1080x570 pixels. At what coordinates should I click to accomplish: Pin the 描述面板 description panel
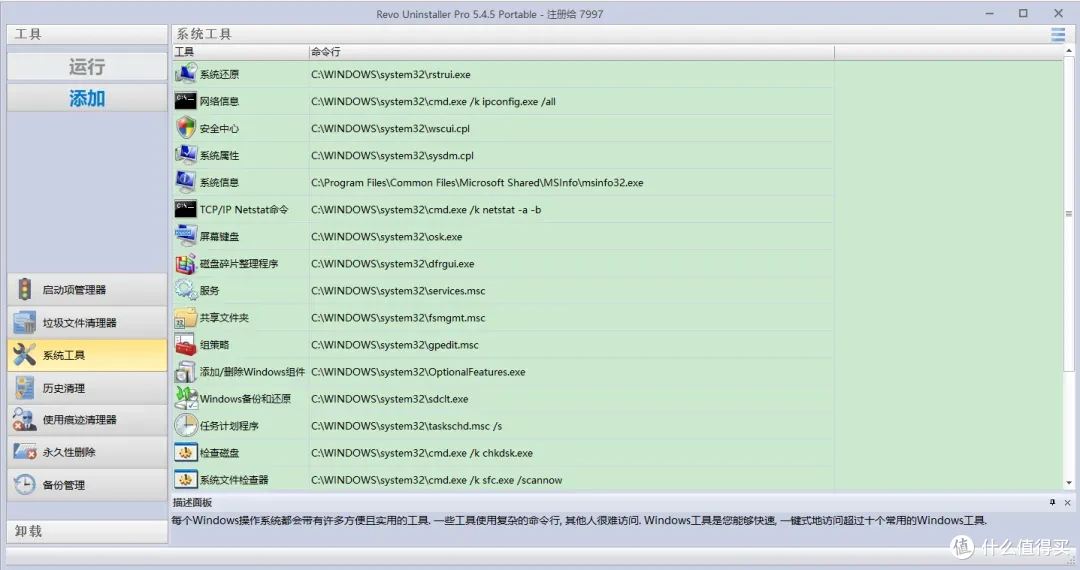(x=1052, y=503)
